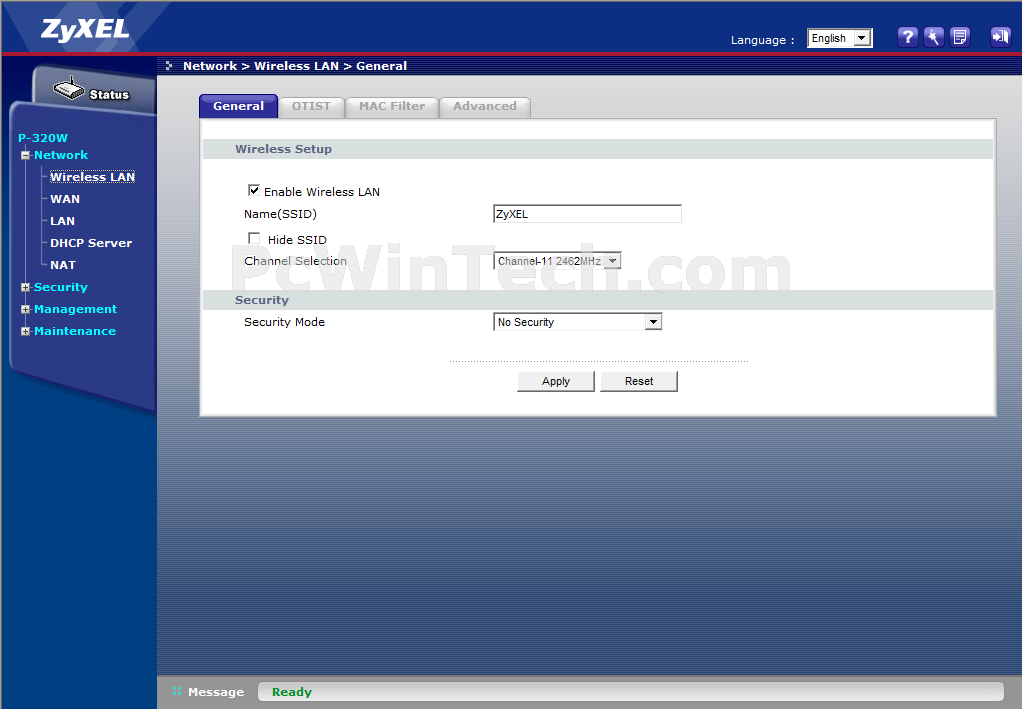Open the About notes icon
The width and height of the screenshot is (1022, 709).
click(959, 37)
